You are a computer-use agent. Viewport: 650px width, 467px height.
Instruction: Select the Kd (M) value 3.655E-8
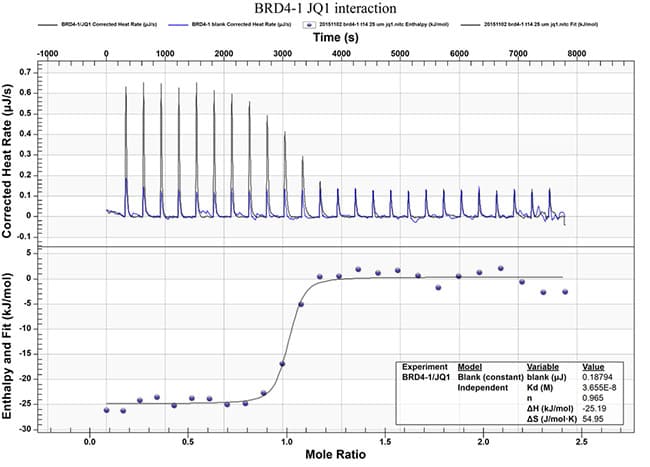point(601,387)
